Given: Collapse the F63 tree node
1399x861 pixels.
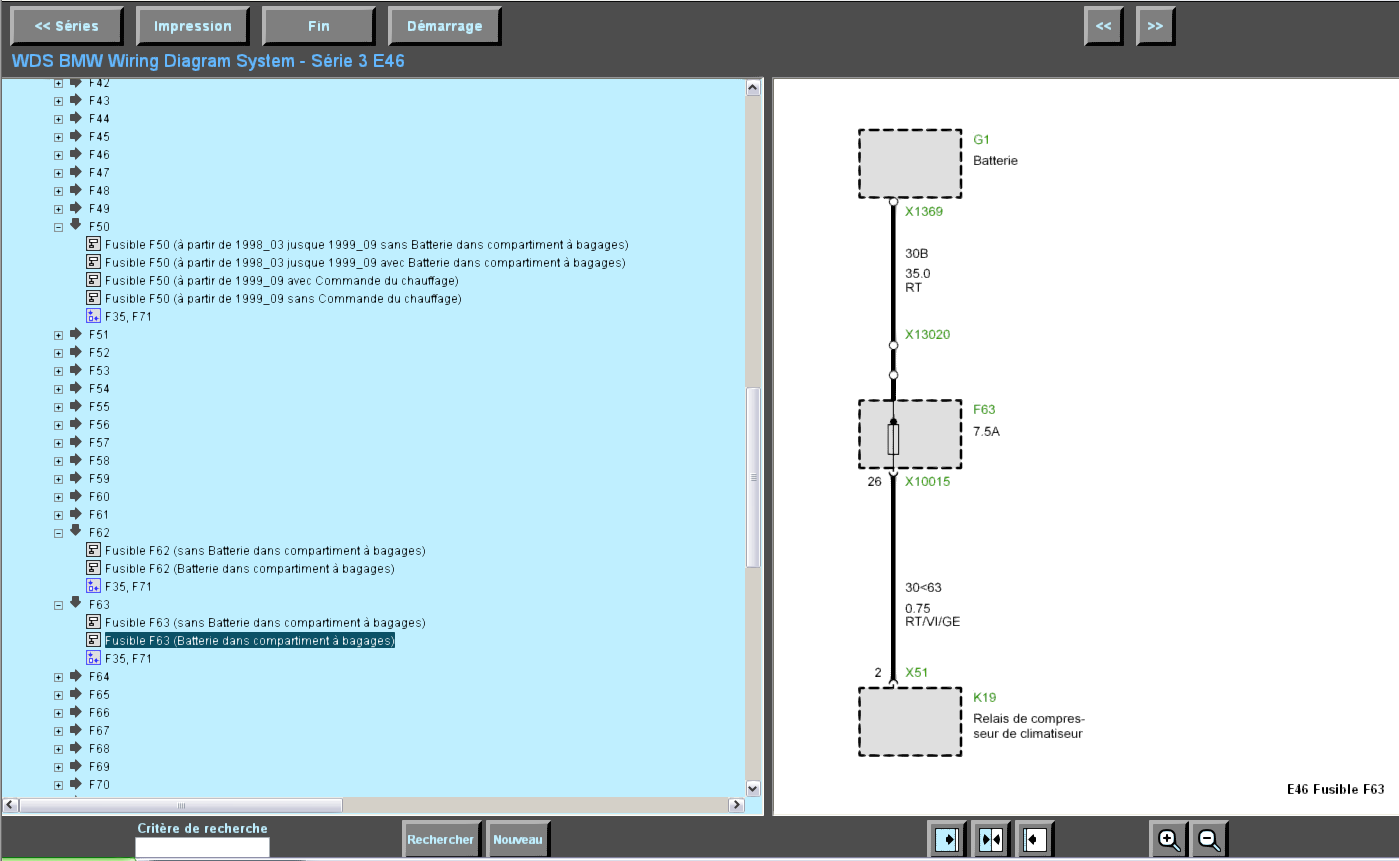Looking at the screenshot, I should [x=58, y=605].
